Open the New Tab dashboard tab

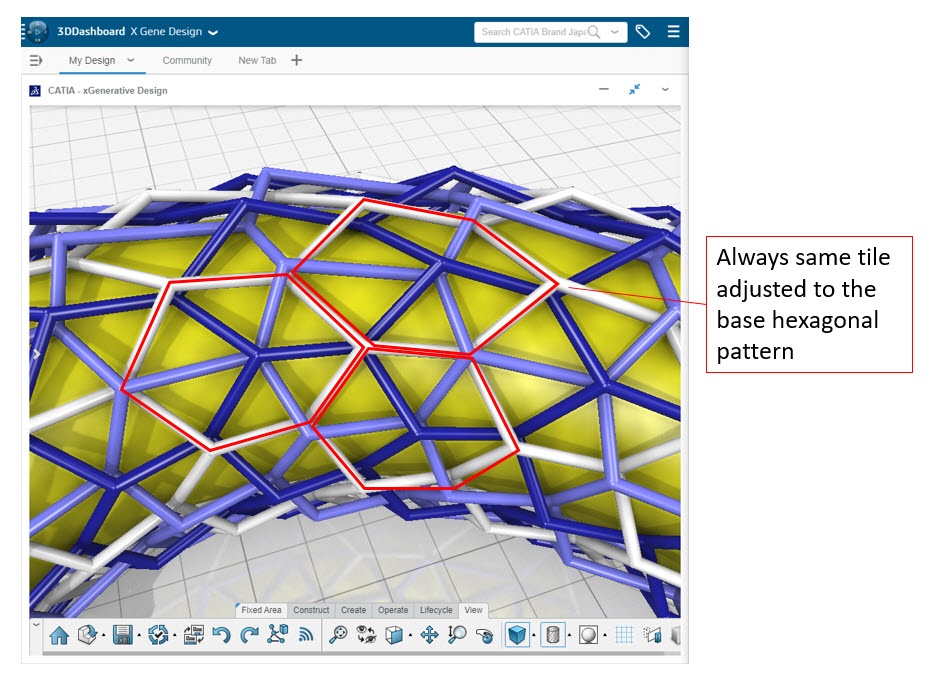(257, 60)
